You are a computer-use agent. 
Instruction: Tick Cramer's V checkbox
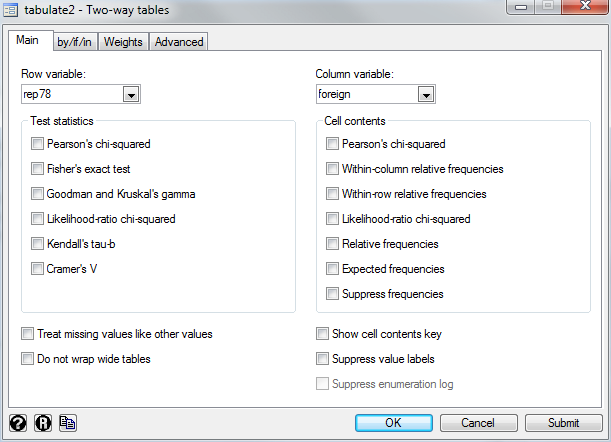[x=37, y=269]
